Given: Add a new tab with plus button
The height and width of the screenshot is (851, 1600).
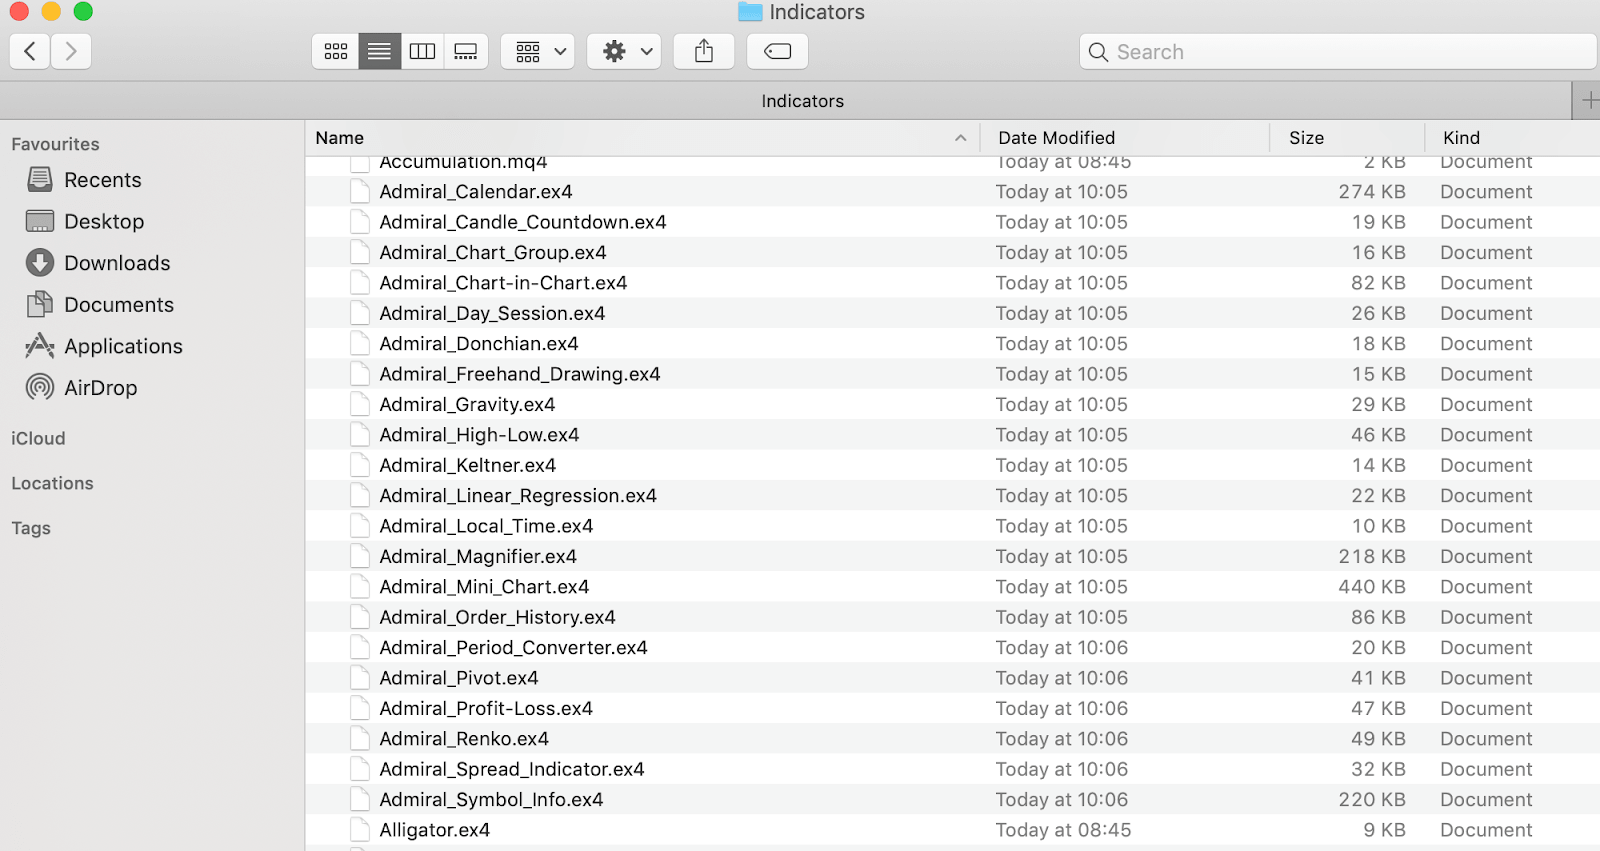Looking at the screenshot, I should pos(1587,101).
